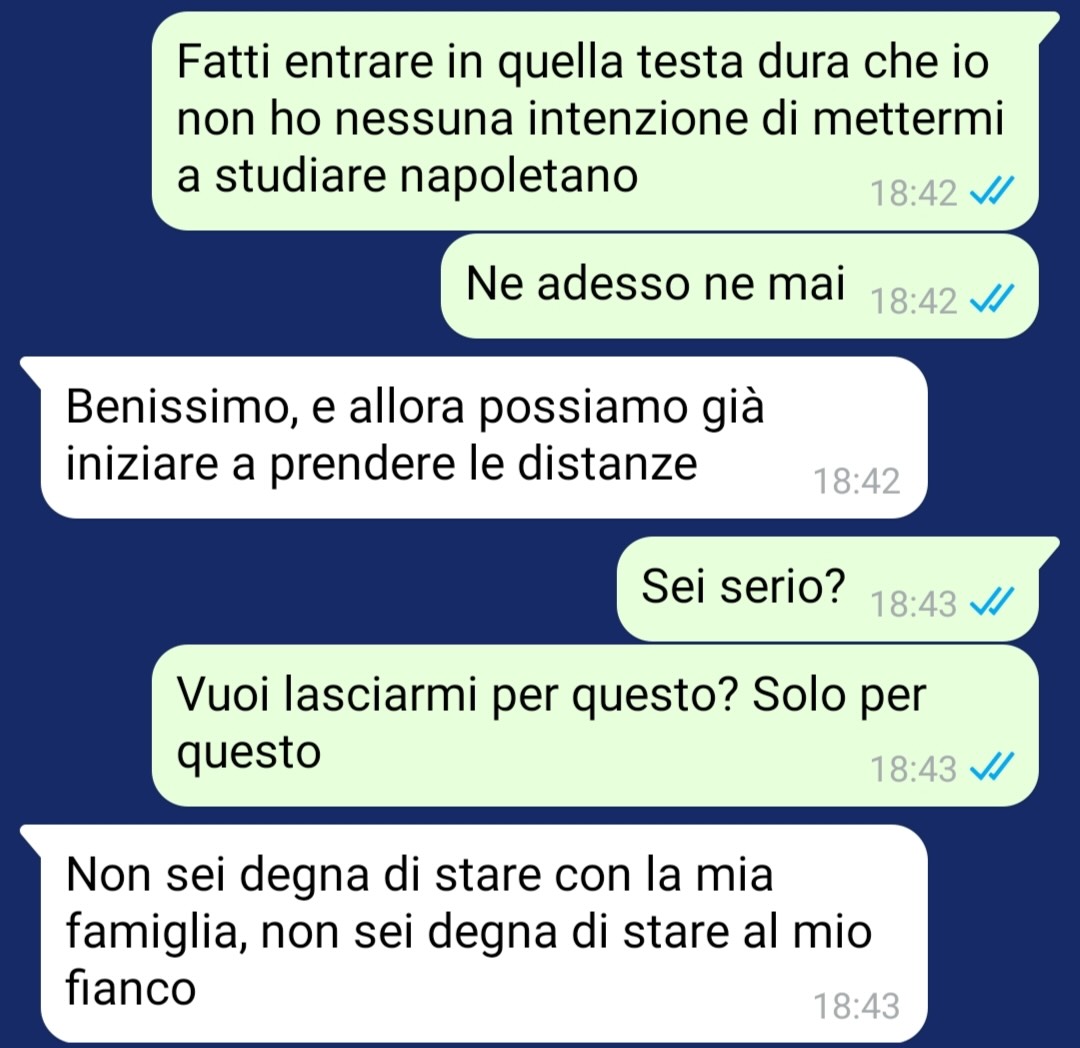The width and height of the screenshot is (1080, 1048).
Task: Select the 'Fatti entrare in quella testa dura' message
Action: click(596, 121)
